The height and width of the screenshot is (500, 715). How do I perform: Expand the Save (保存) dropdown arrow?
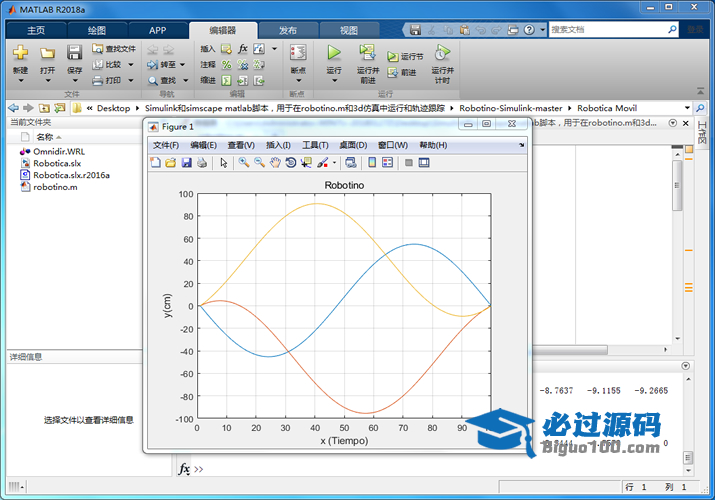click(75, 81)
